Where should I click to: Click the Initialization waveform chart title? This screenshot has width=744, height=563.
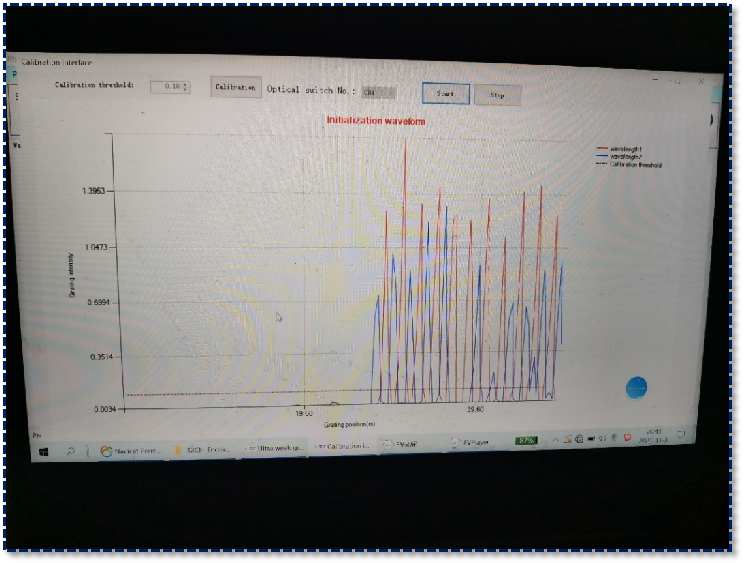coord(375,120)
